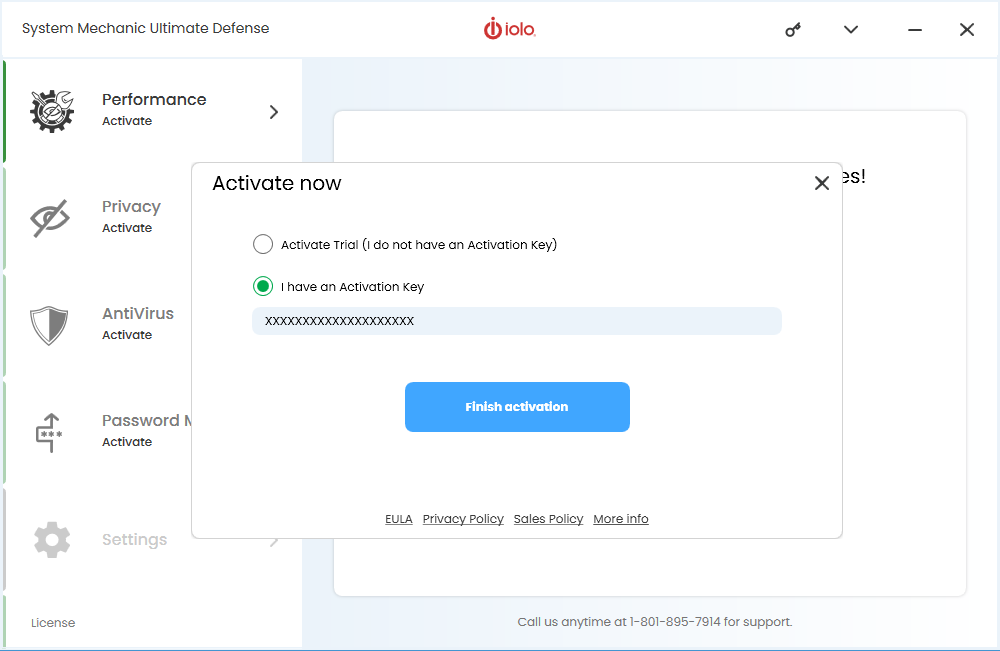Open the Sales Policy link

548,519
